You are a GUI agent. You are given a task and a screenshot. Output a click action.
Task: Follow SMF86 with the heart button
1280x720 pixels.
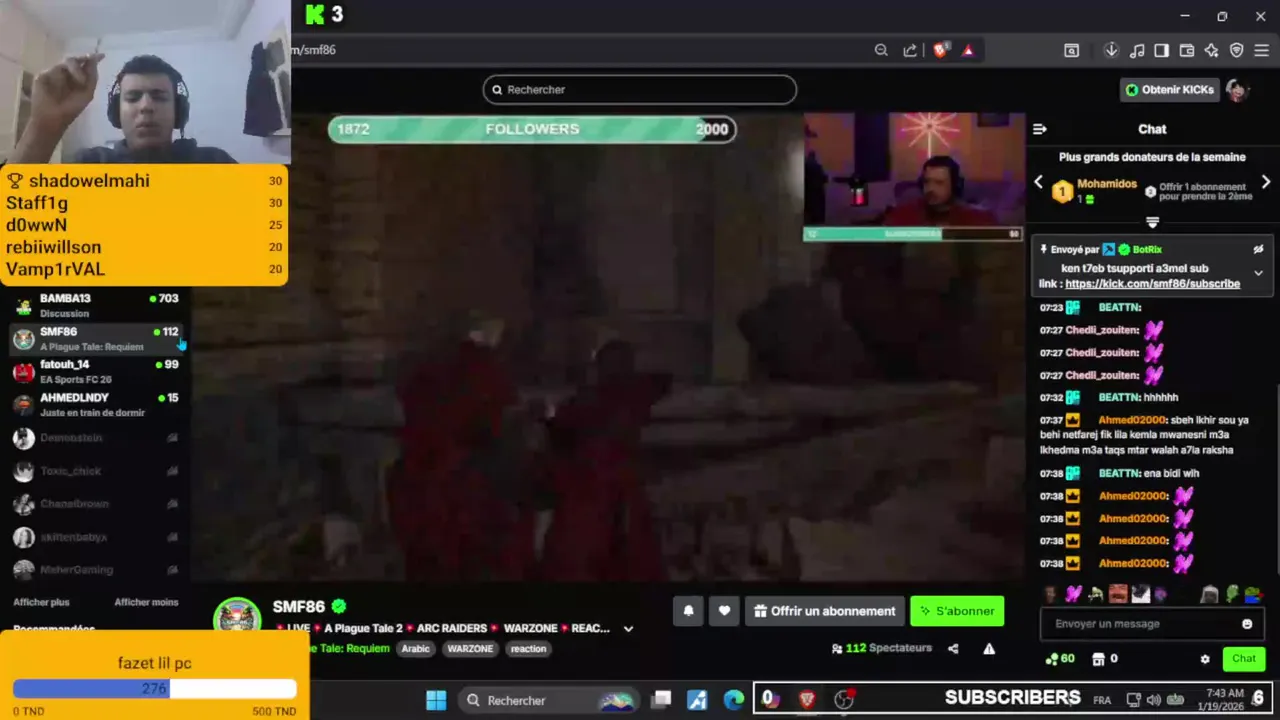(724, 611)
